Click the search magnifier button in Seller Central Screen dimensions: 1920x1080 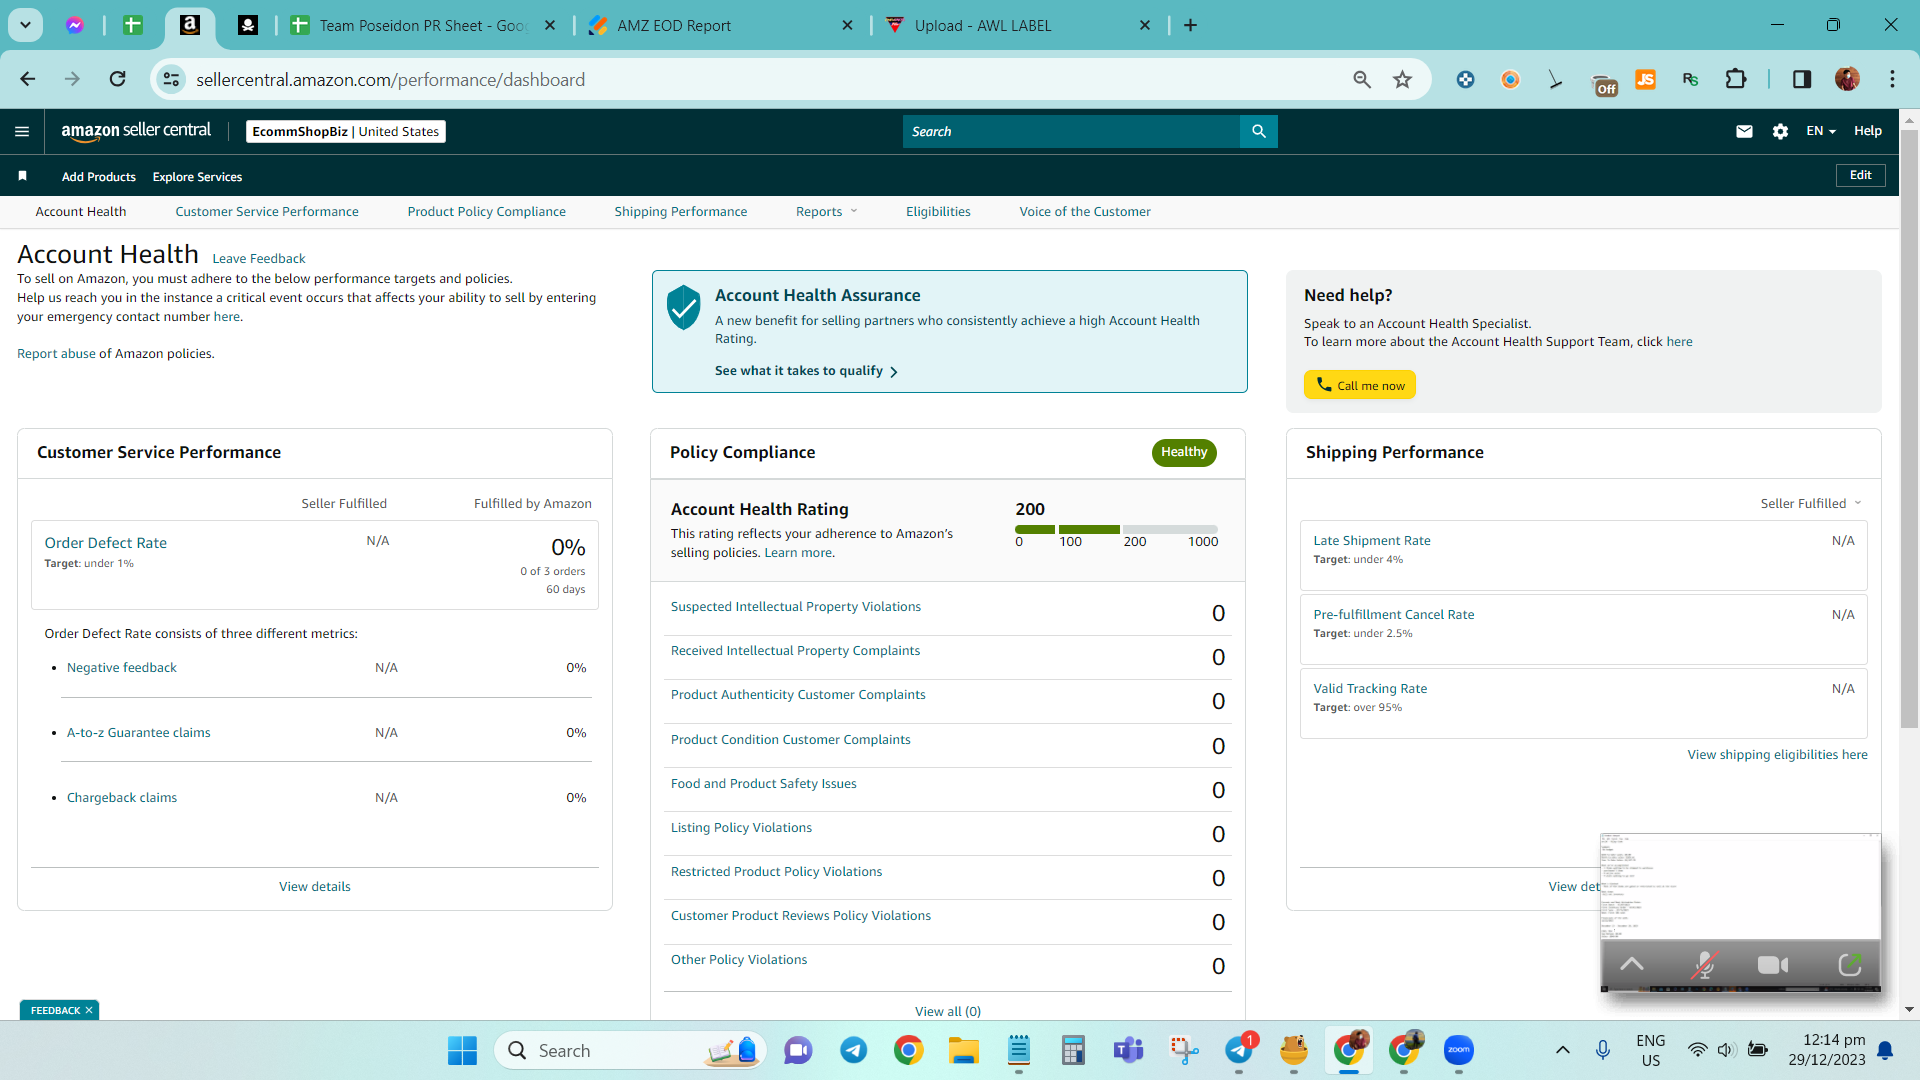point(1259,131)
